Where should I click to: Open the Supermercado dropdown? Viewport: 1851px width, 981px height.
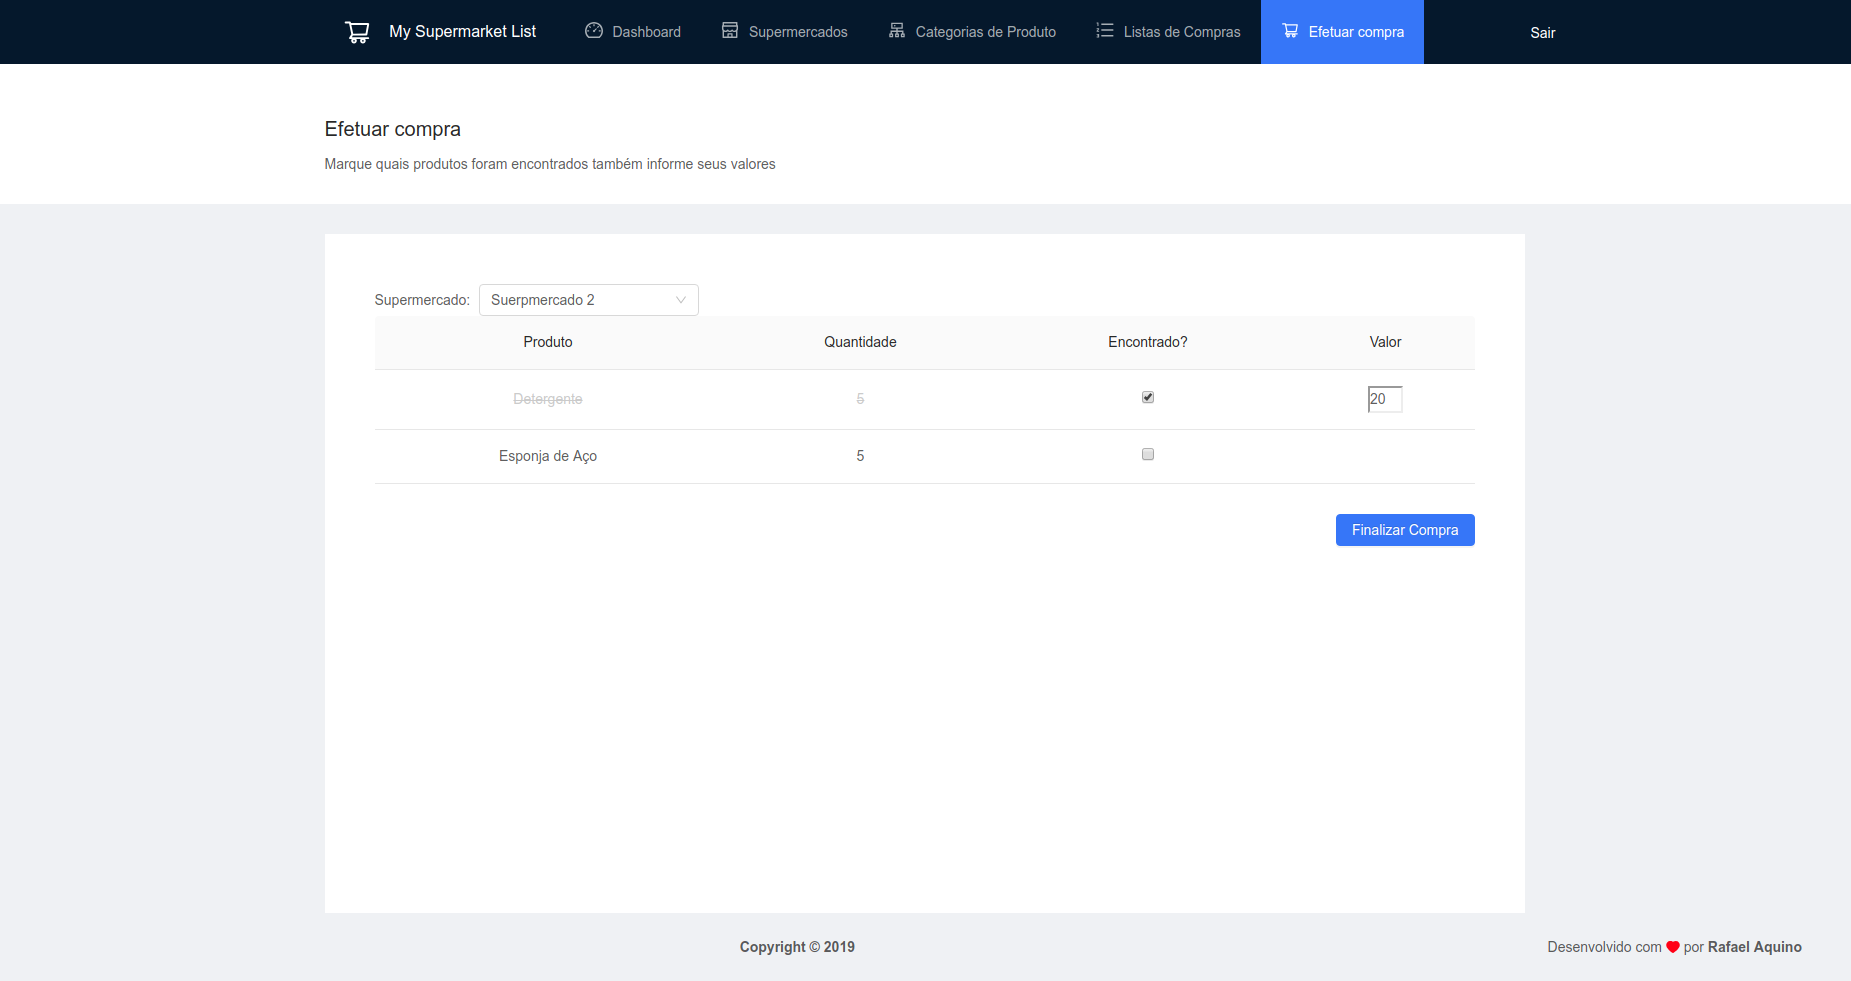click(589, 300)
